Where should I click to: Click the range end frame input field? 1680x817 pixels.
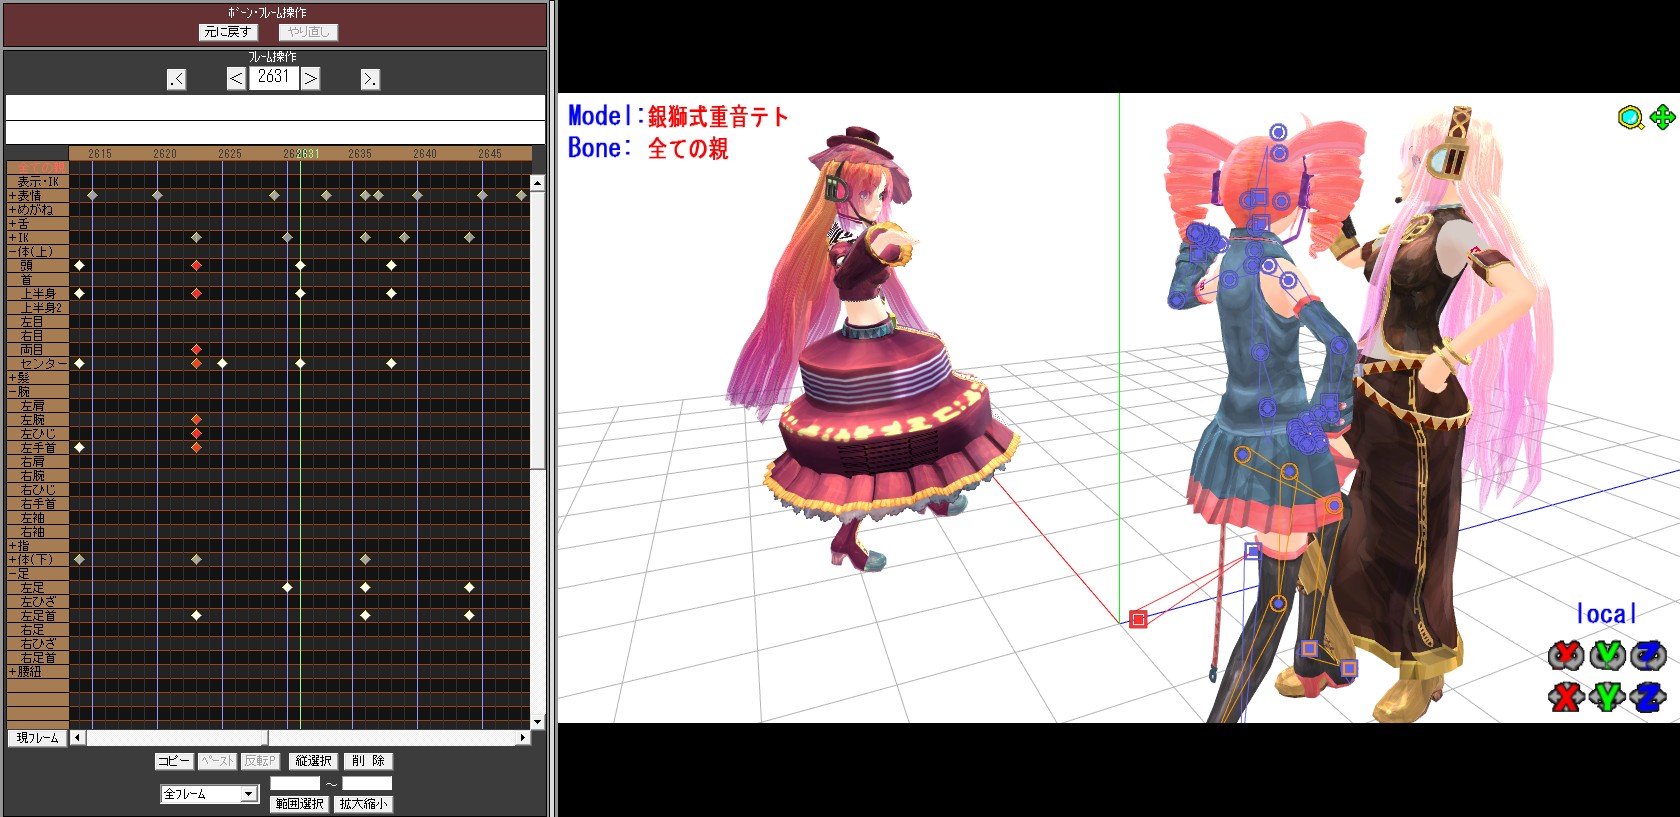tap(367, 783)
